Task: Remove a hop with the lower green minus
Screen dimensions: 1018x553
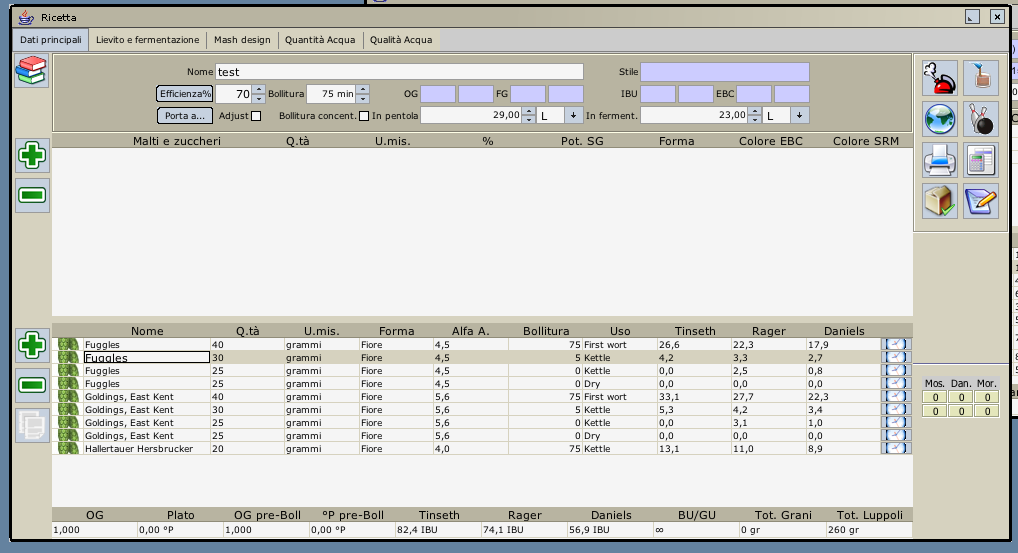Action: pos(32,386)
